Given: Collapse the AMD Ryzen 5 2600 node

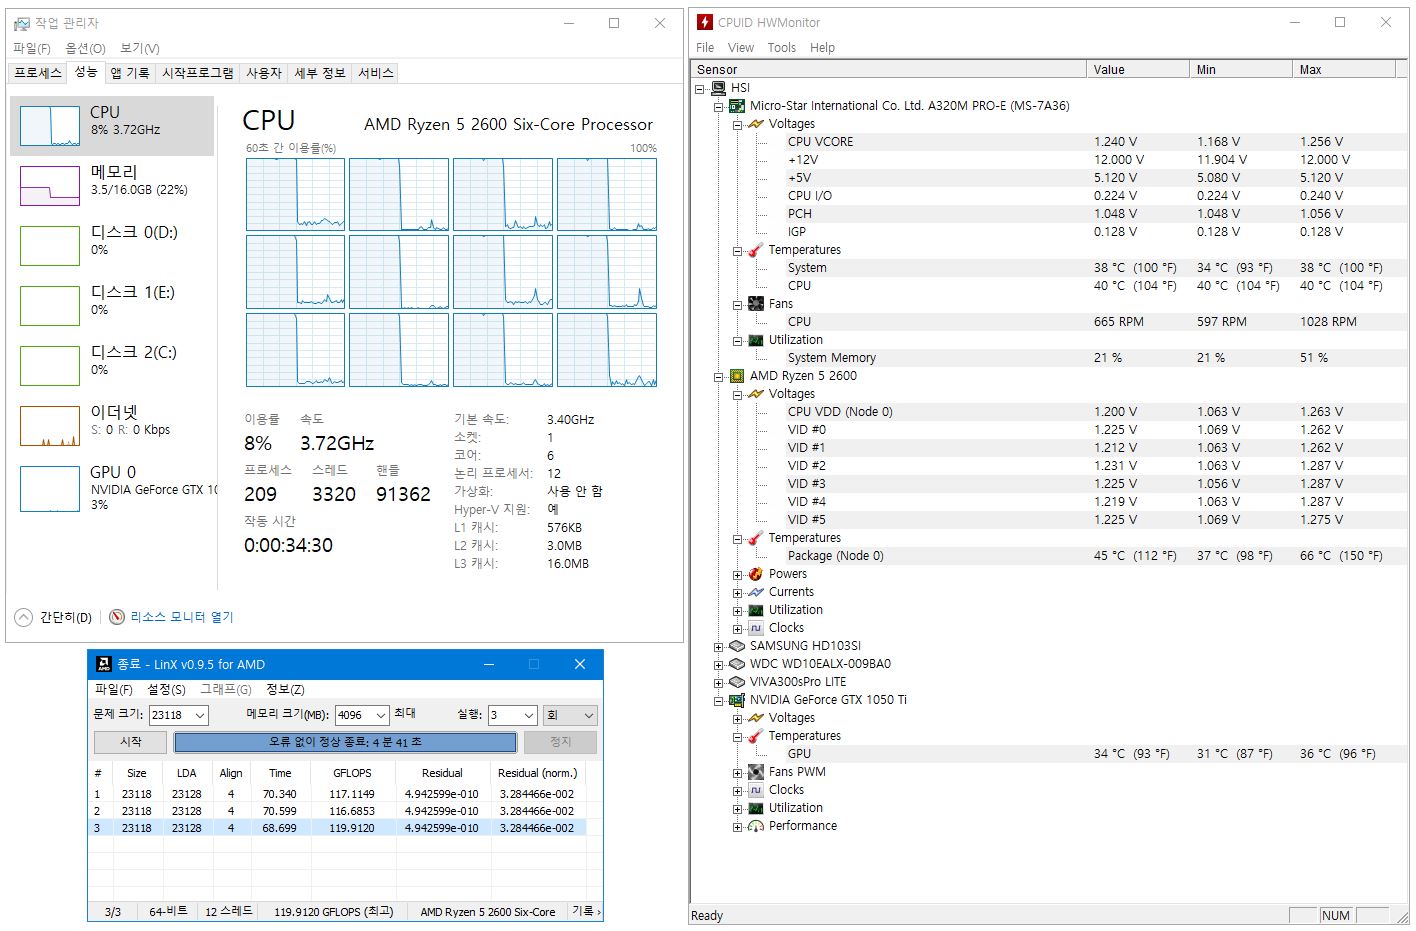Looking at the screenshot, I should point(718,377).
